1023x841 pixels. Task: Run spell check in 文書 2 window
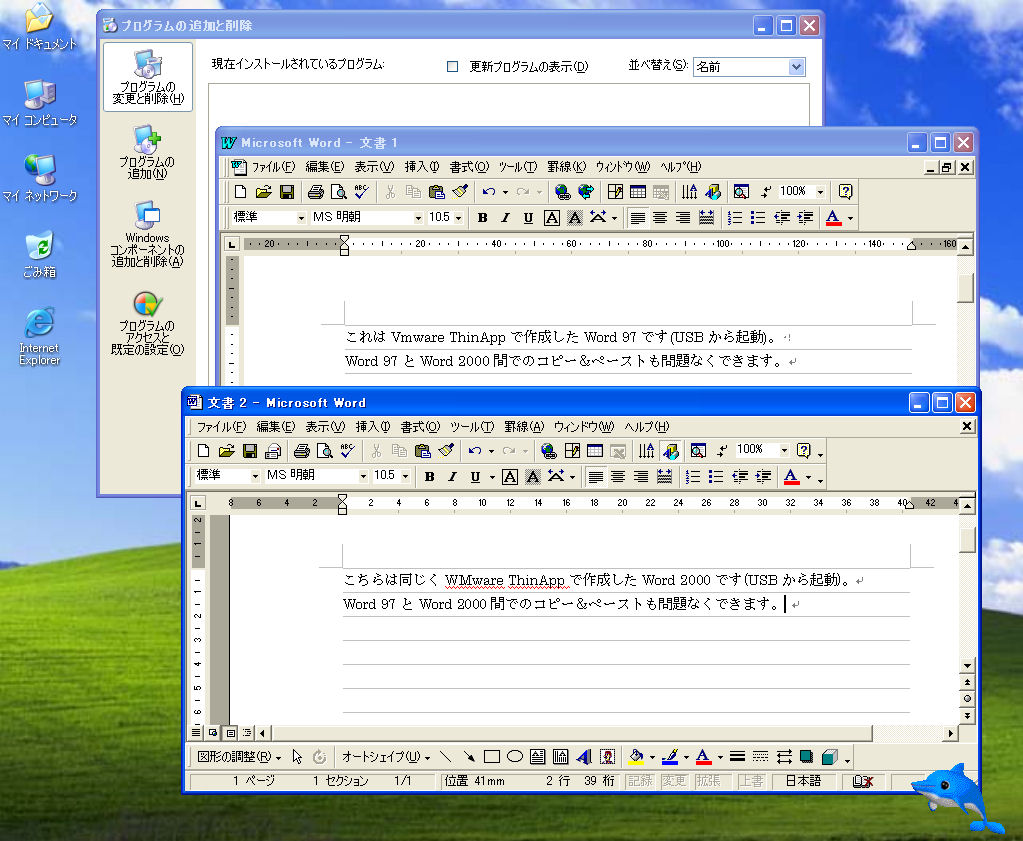tap(347, 450)
